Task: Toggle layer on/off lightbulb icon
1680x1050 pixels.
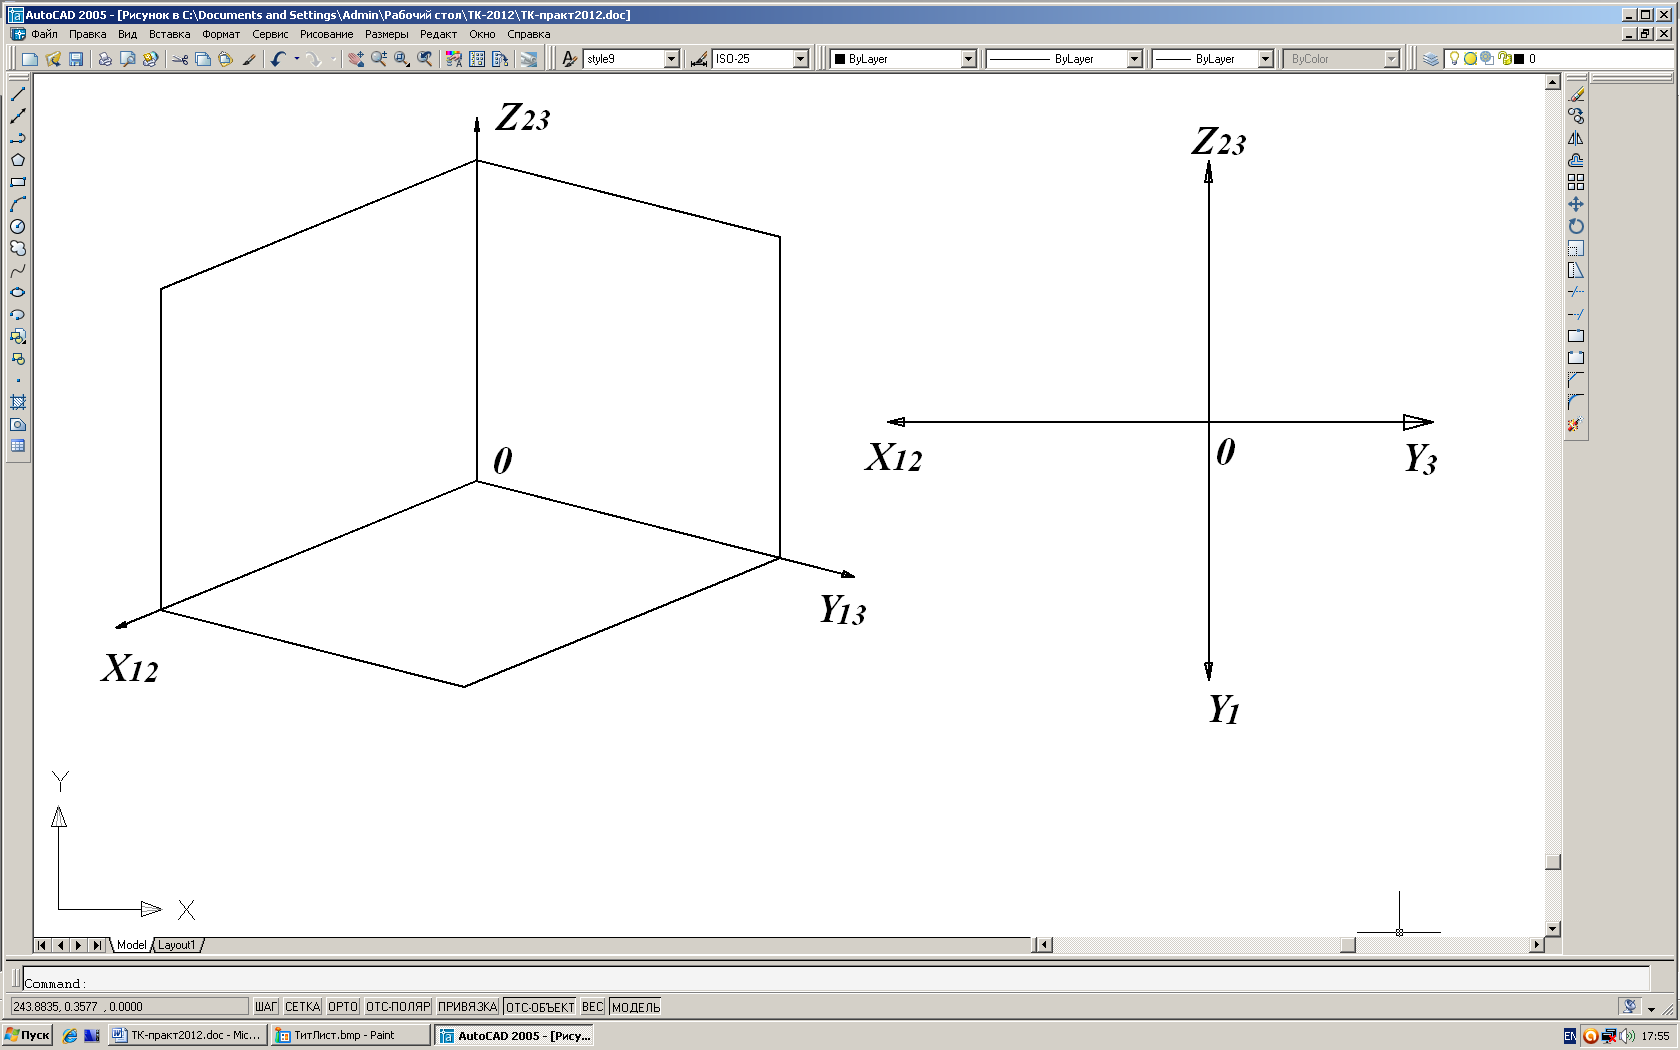Action: (1455, 59)
